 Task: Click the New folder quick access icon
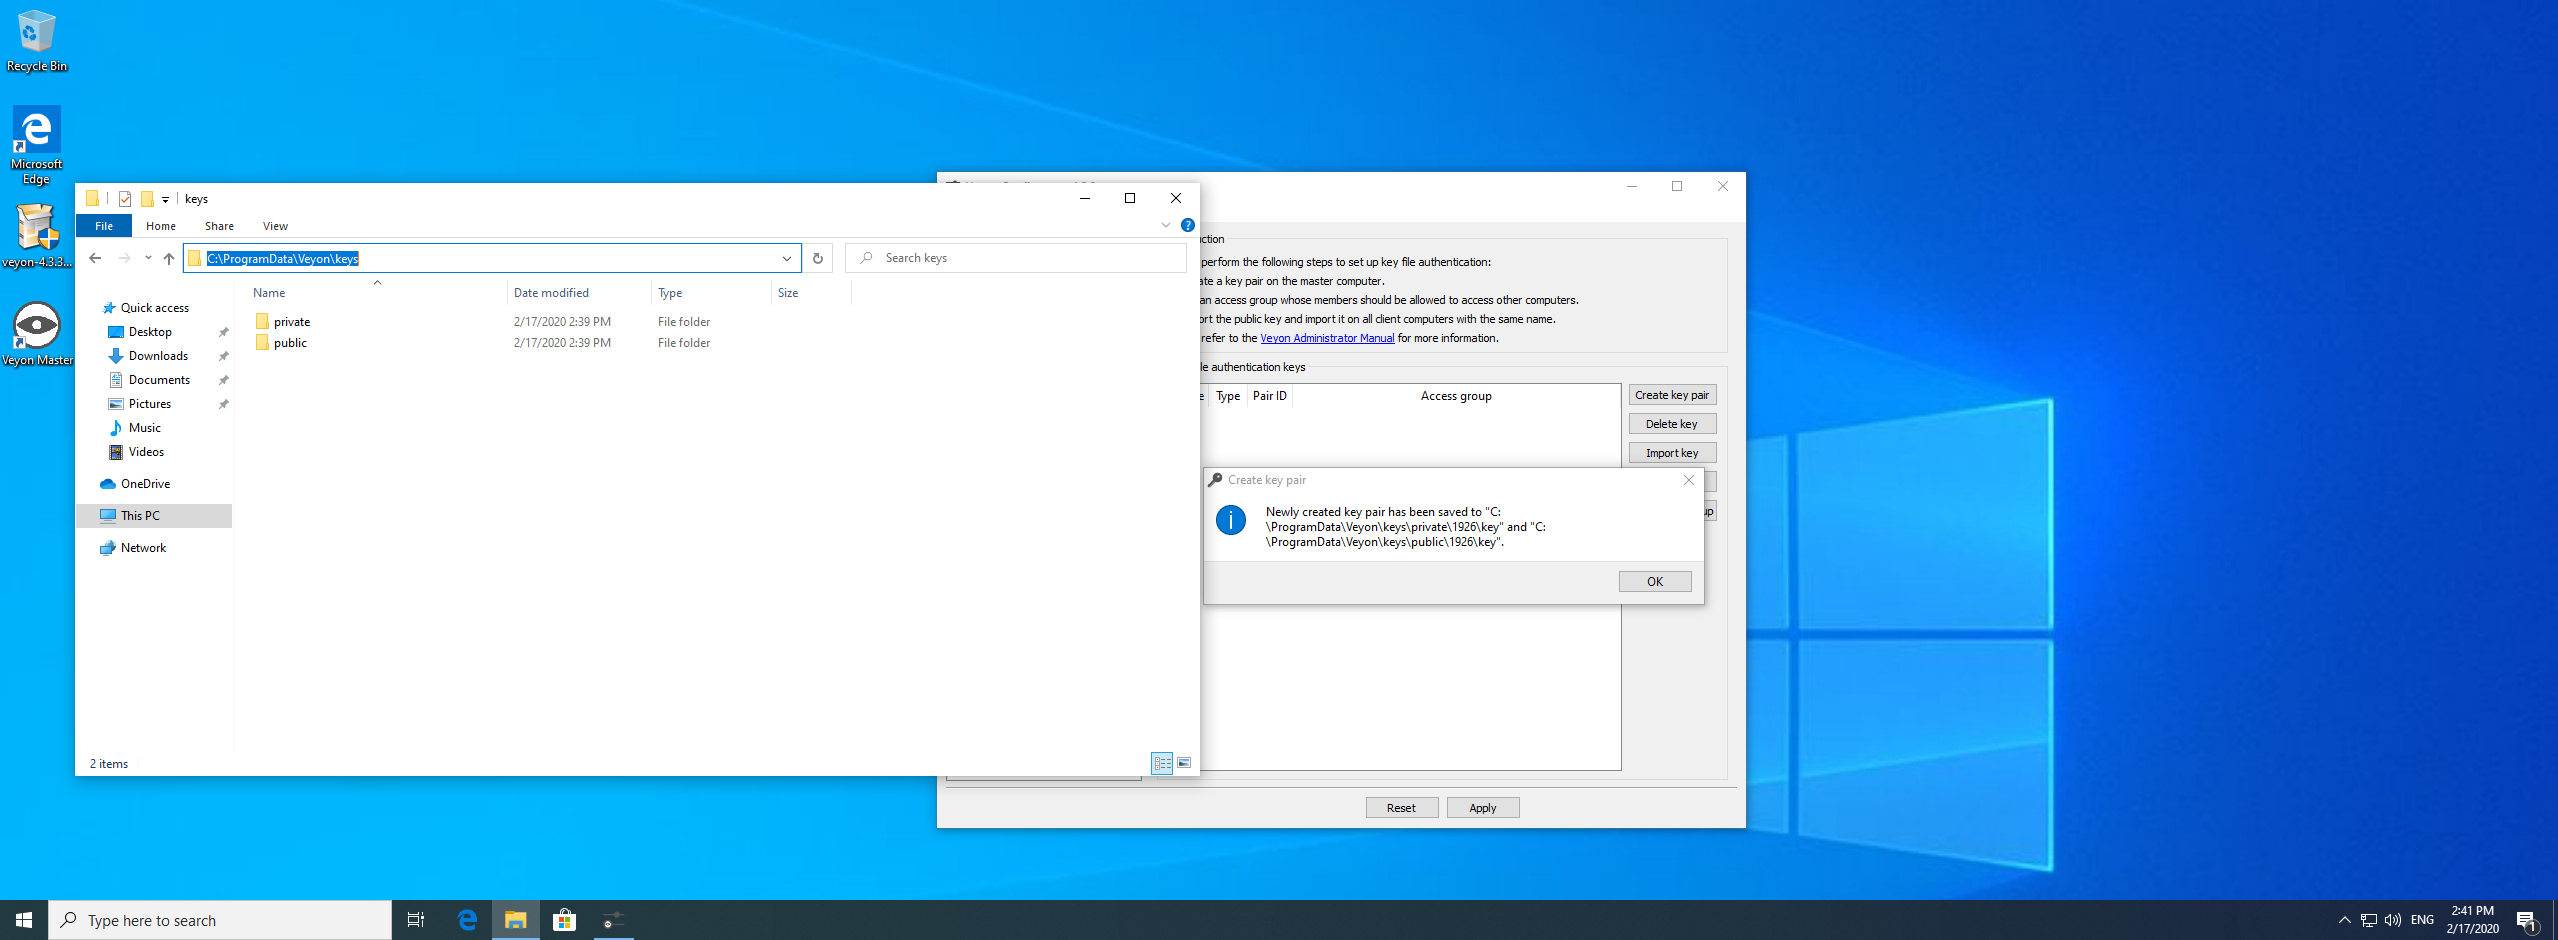pos(147,199)
